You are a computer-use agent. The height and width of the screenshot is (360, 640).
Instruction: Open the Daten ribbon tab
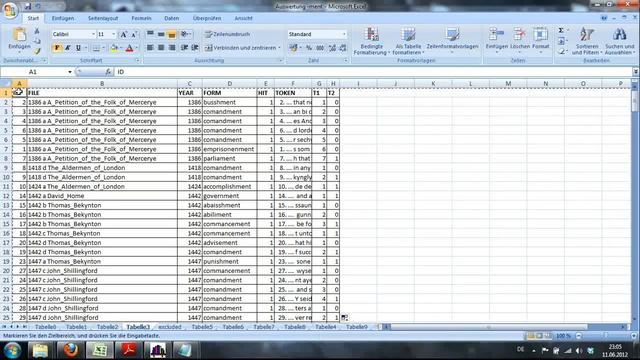[x=171, y=18]
